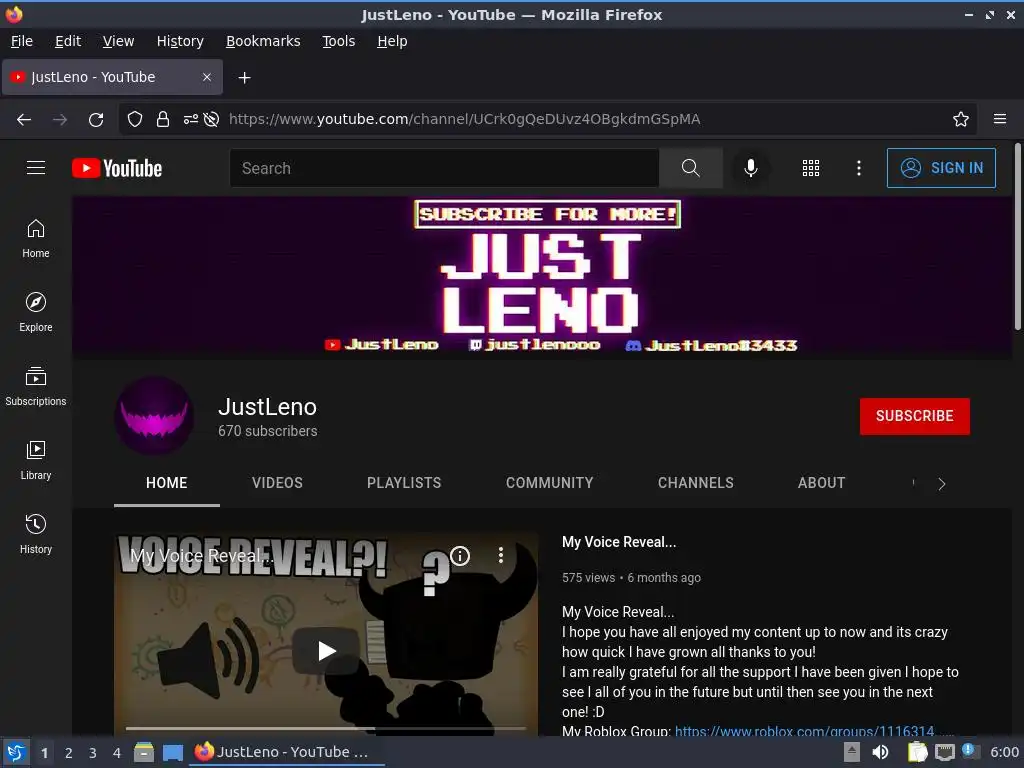Viewport: 1024px width, 768px height.
Task: View site security lock info
Action: pos(163,119)
